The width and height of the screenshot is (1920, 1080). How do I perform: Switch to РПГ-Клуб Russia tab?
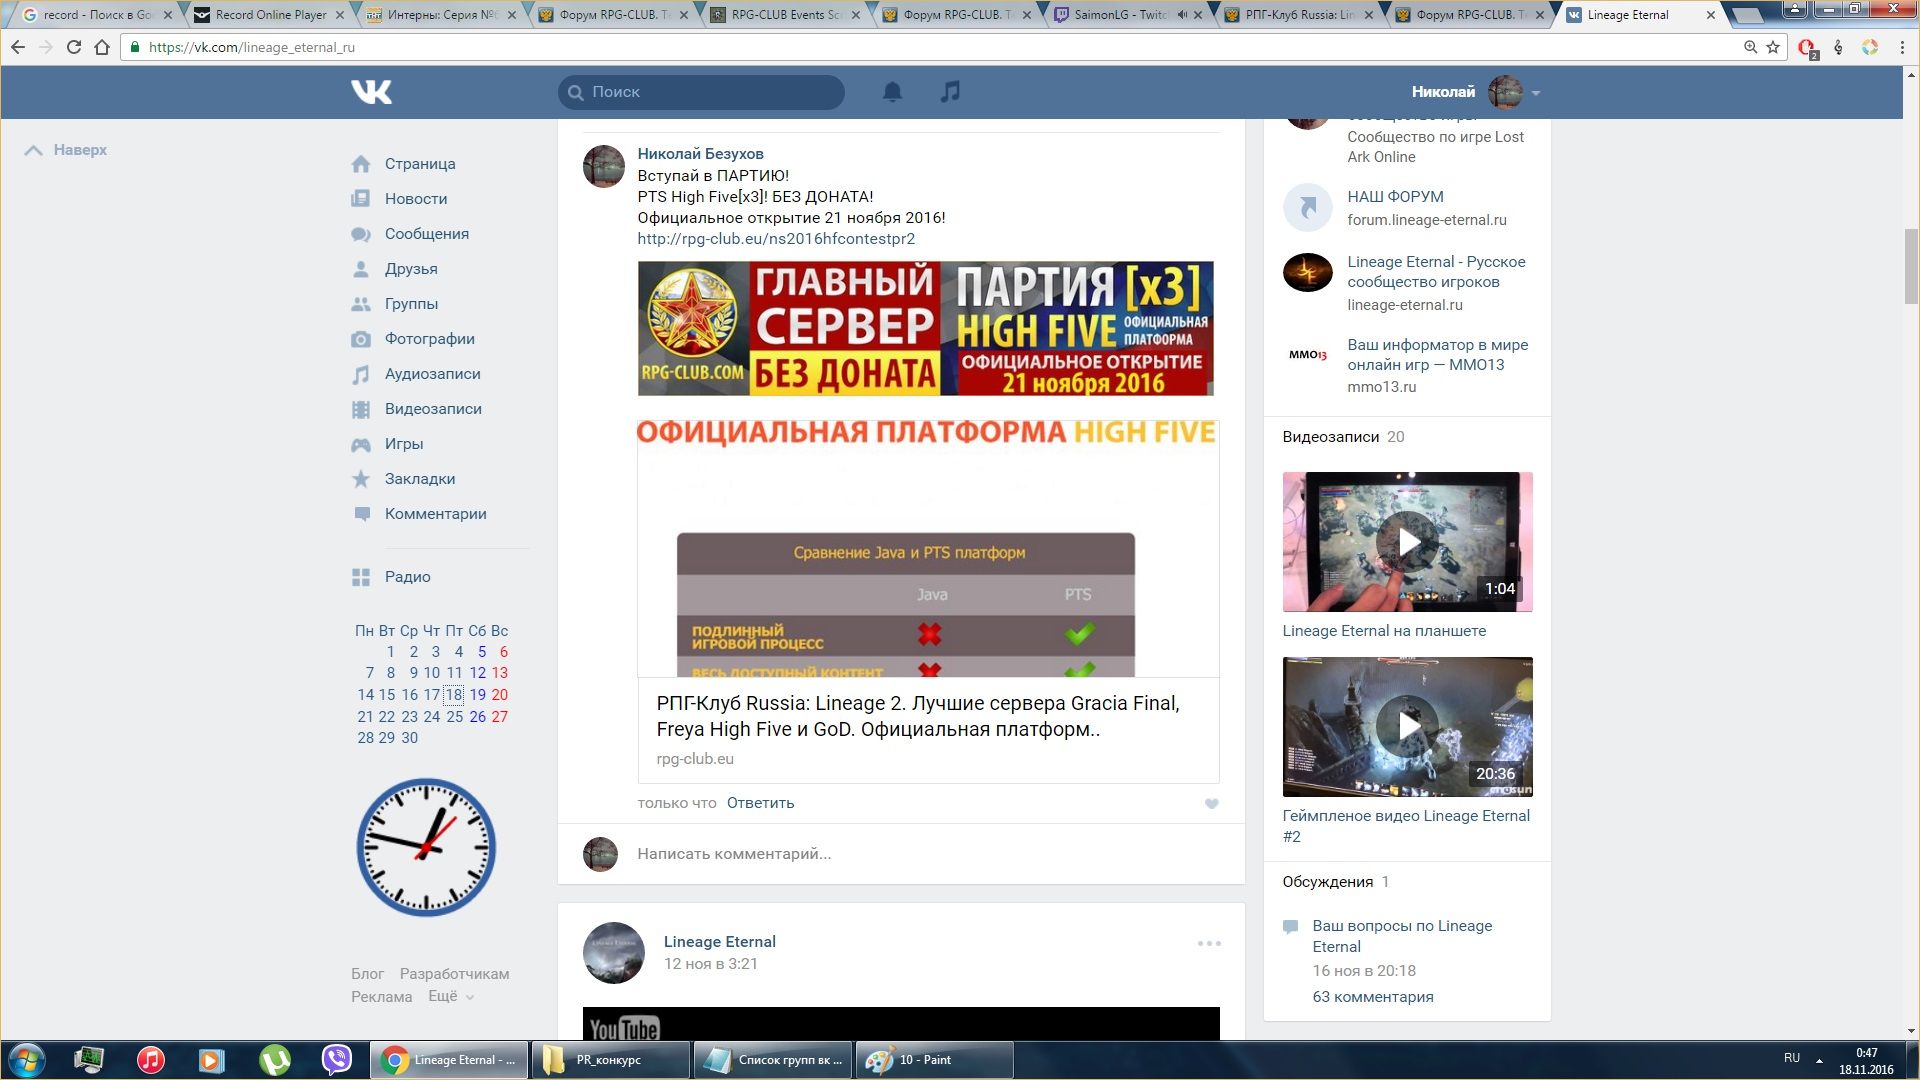1301,15
